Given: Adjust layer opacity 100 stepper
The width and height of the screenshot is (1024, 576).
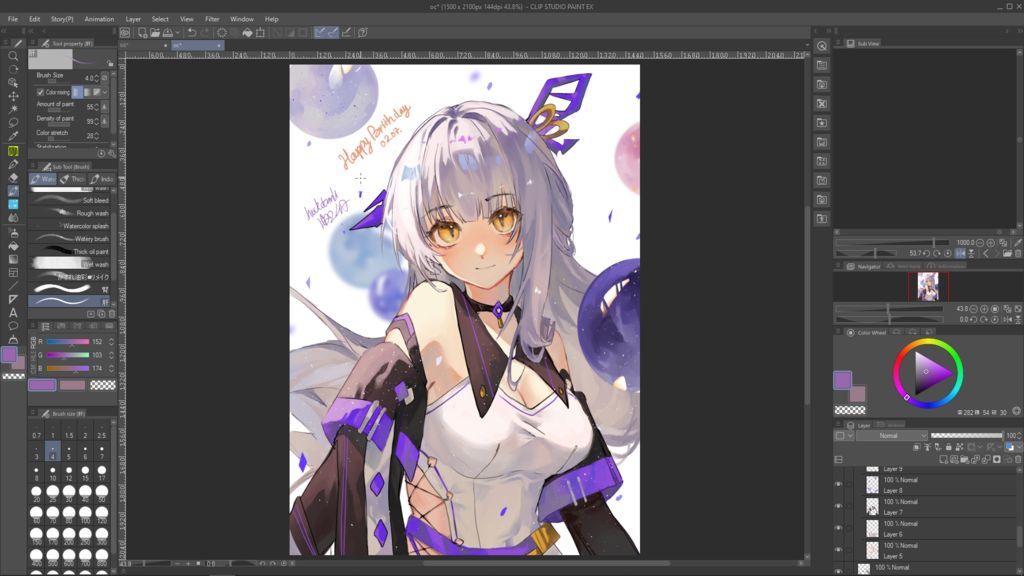Looking at the screenshot, I should point(1019,436).
